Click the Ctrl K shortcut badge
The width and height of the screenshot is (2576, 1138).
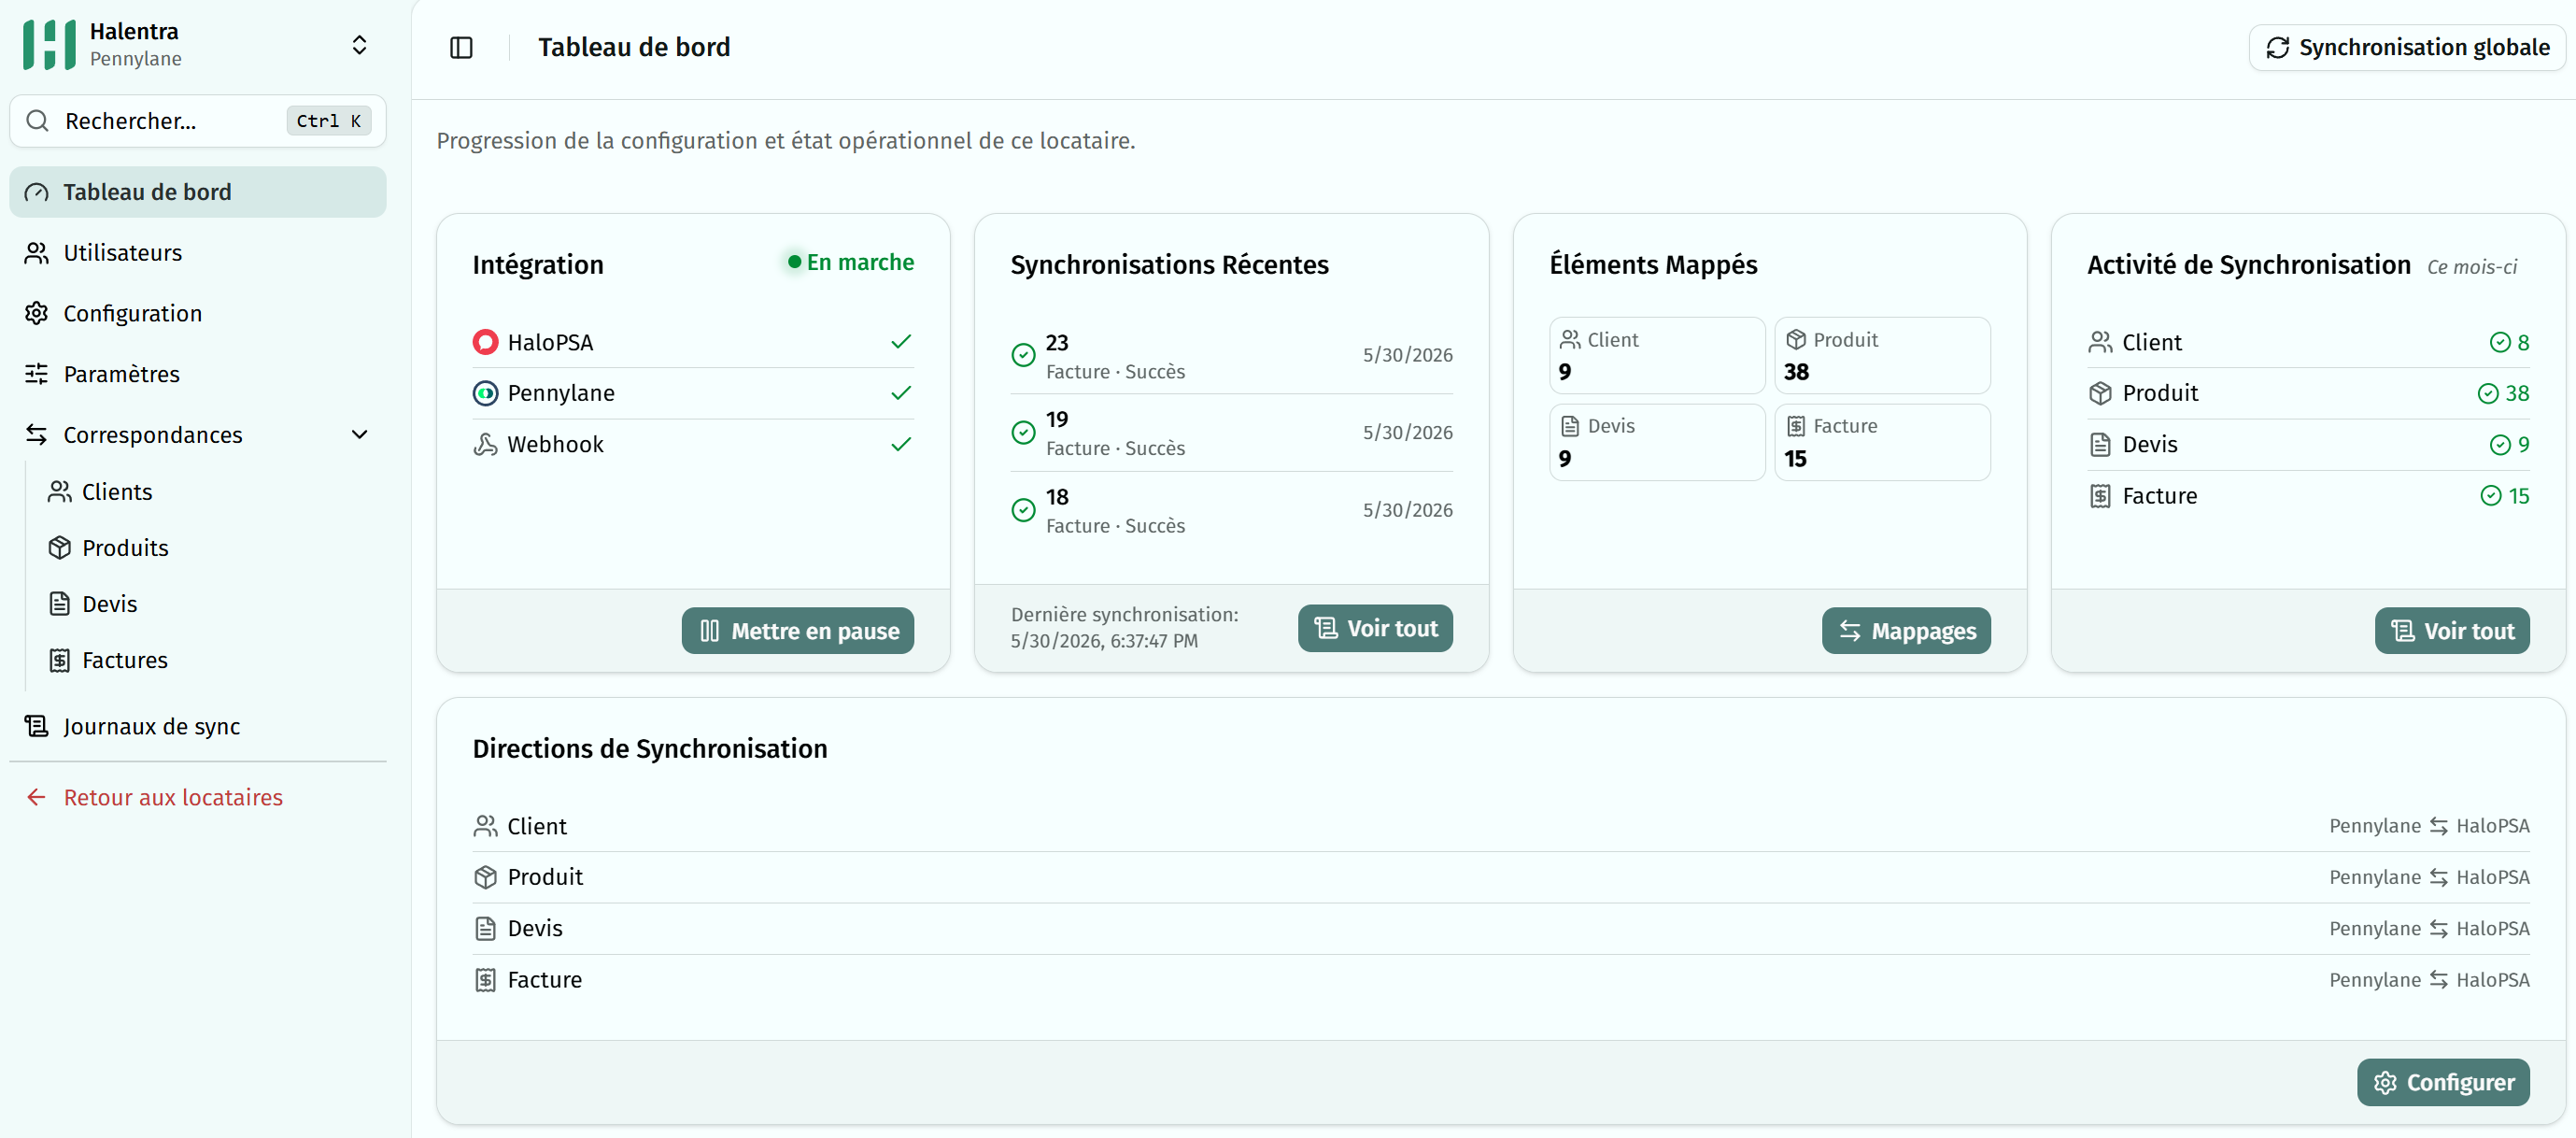coord(329,121)
